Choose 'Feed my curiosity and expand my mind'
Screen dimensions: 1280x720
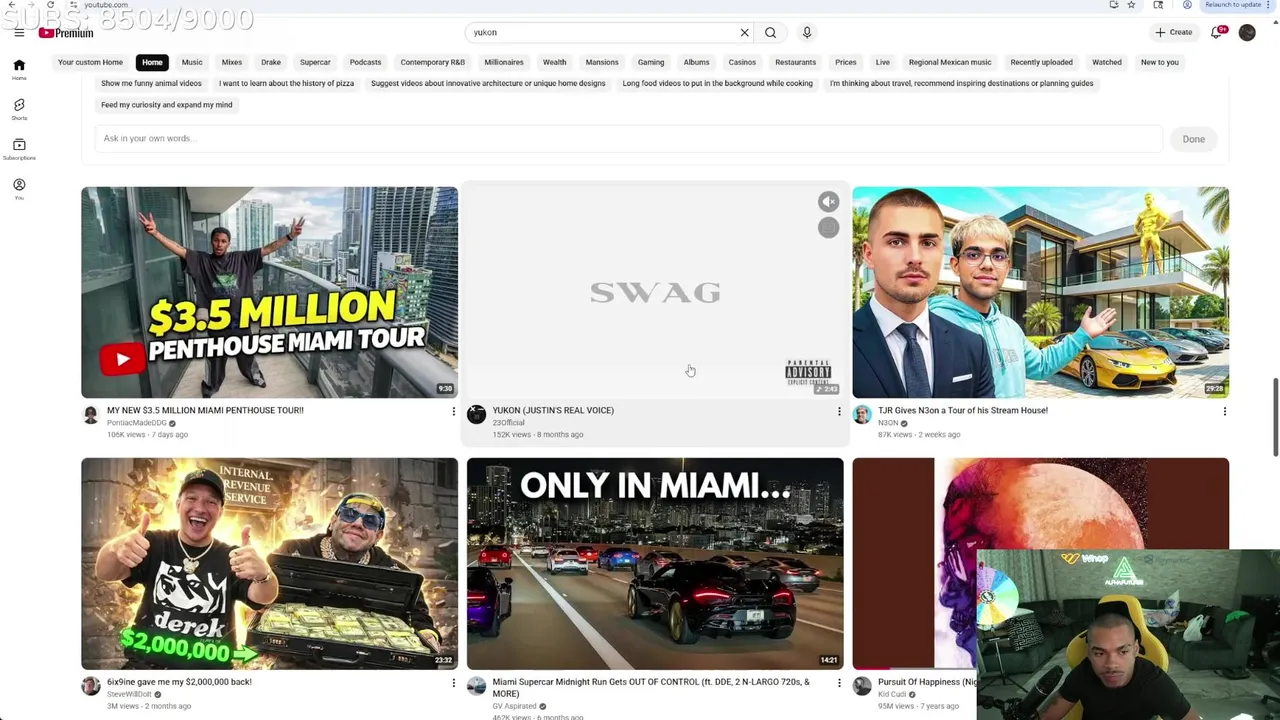[x=167, y=105]
